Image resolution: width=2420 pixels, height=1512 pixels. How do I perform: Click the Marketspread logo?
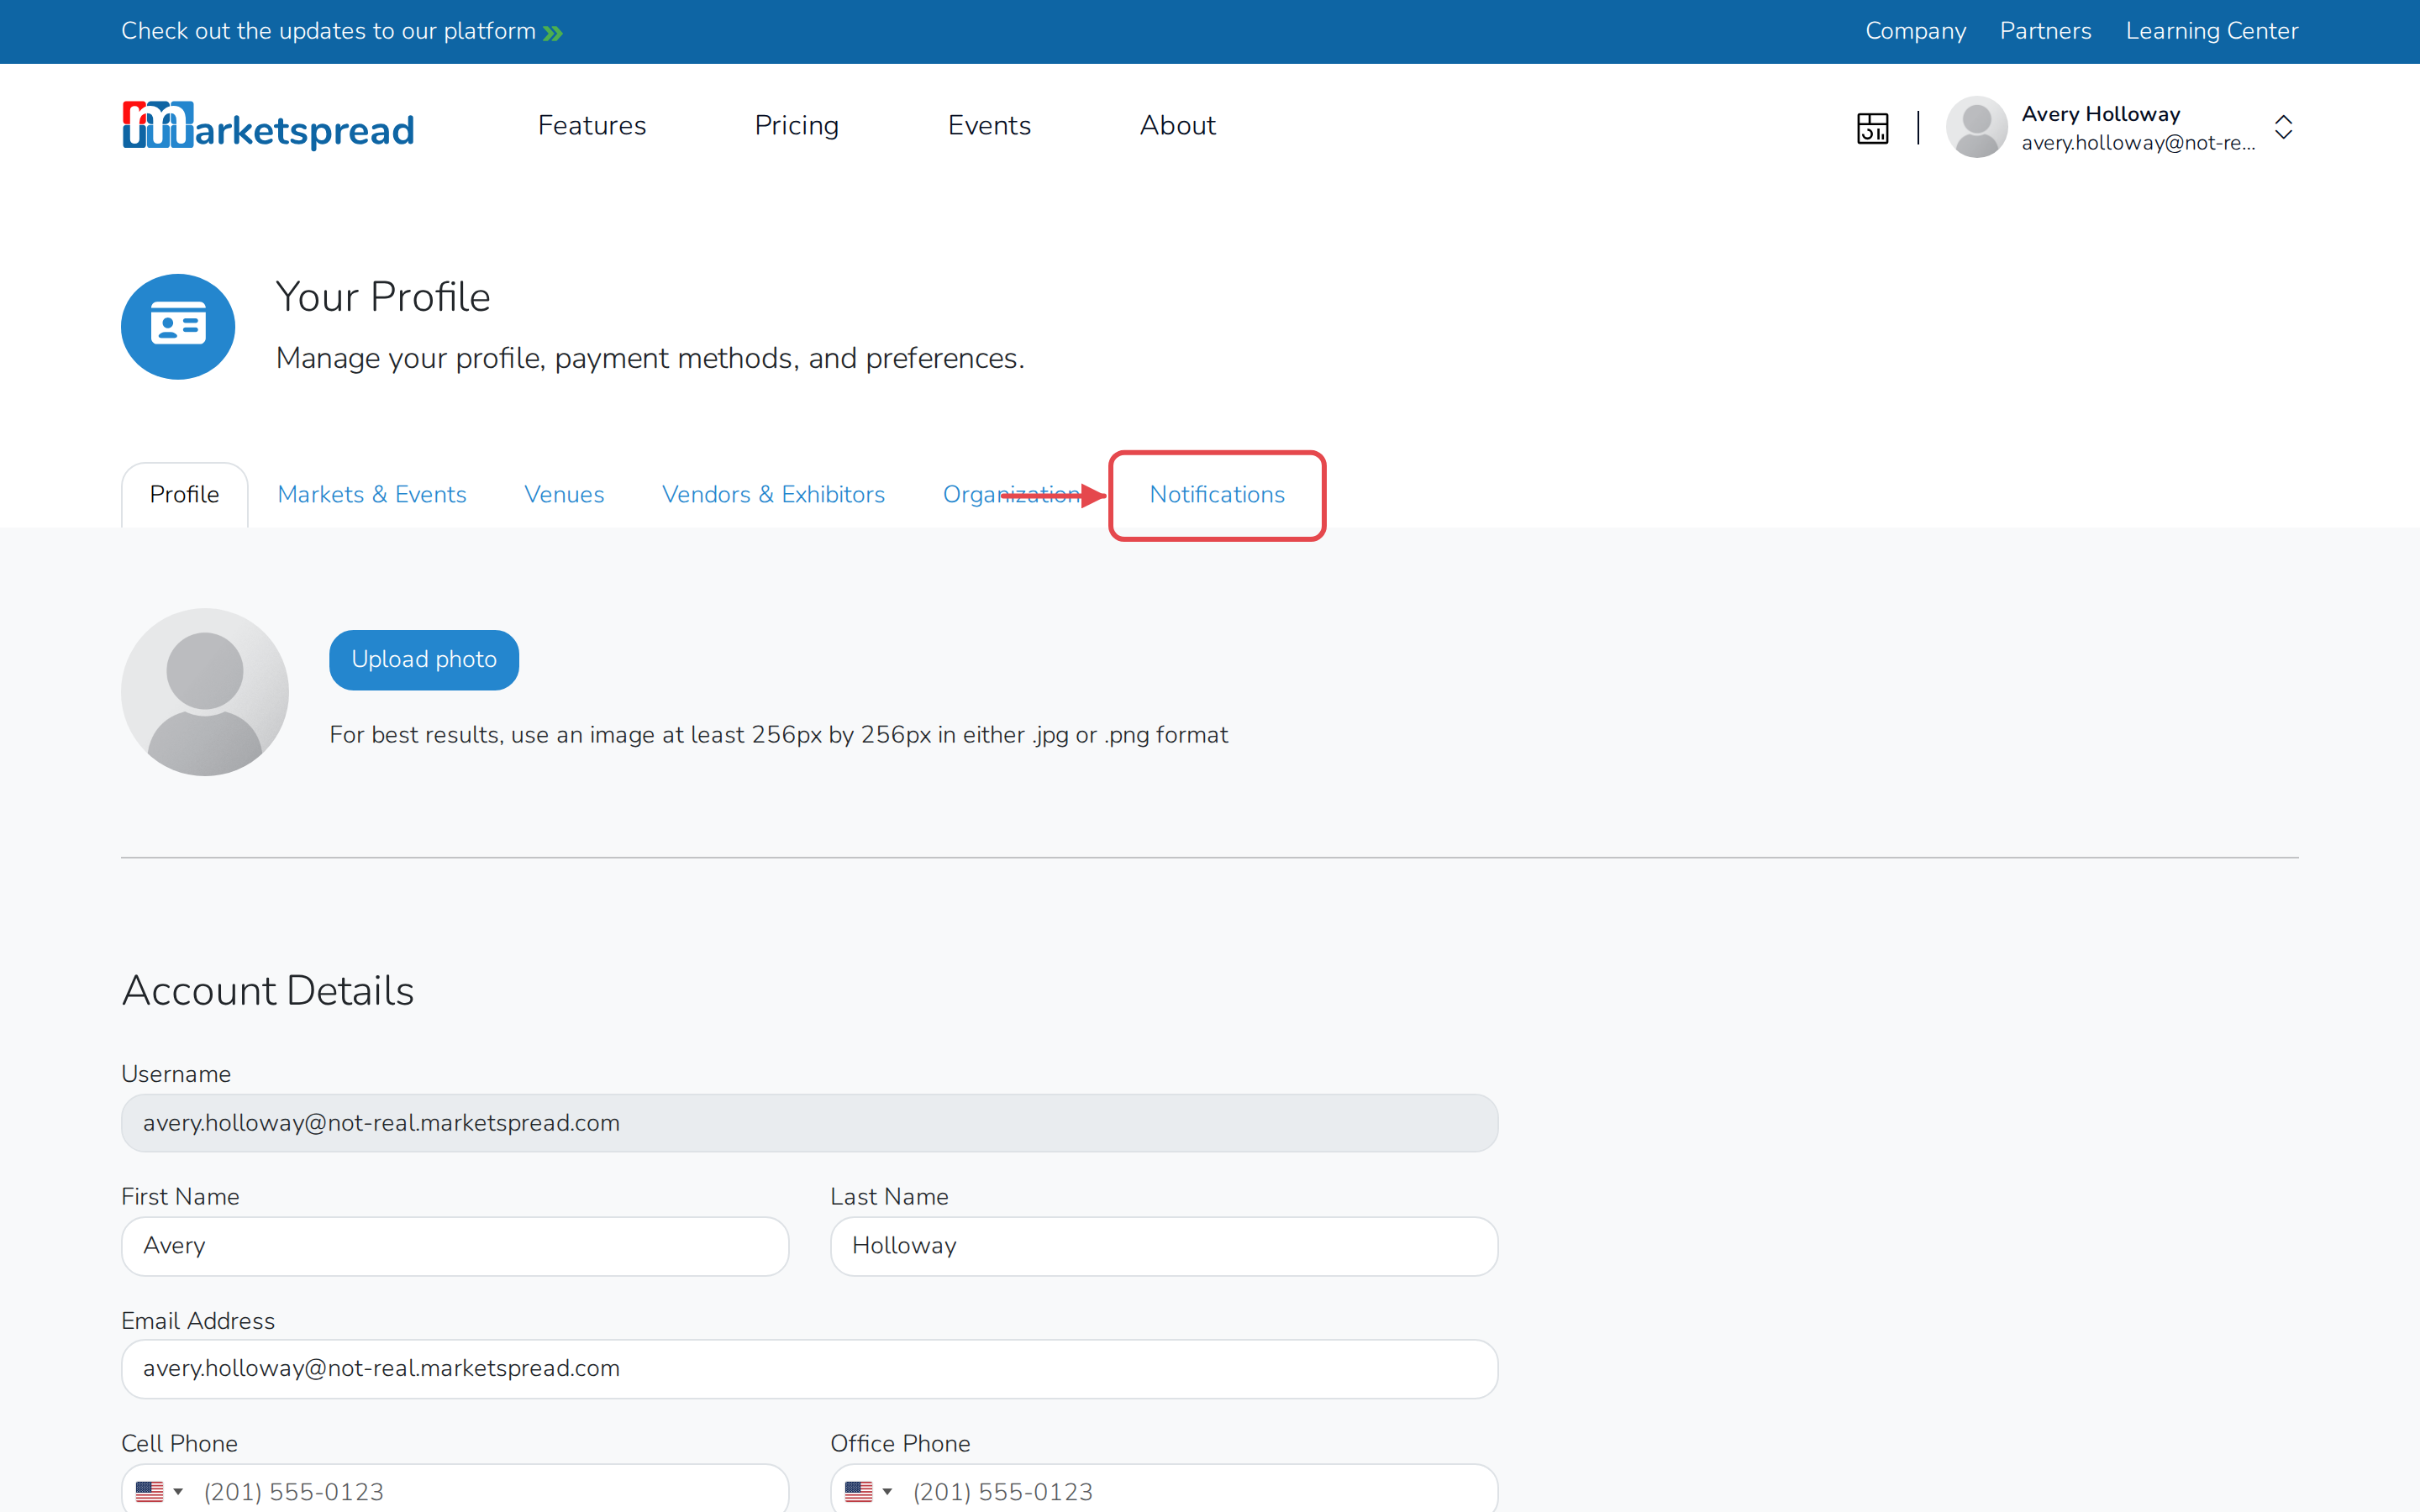click(x=268, y=126)
